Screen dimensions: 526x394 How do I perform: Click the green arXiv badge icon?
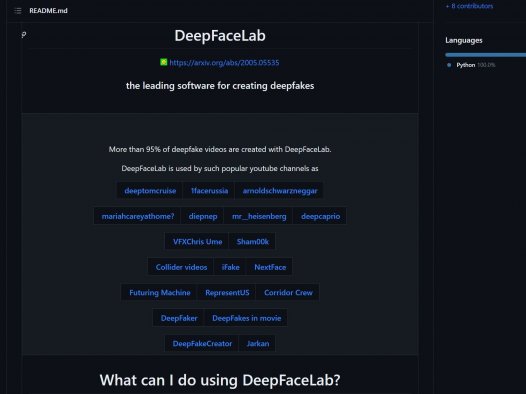click(163, 62)
